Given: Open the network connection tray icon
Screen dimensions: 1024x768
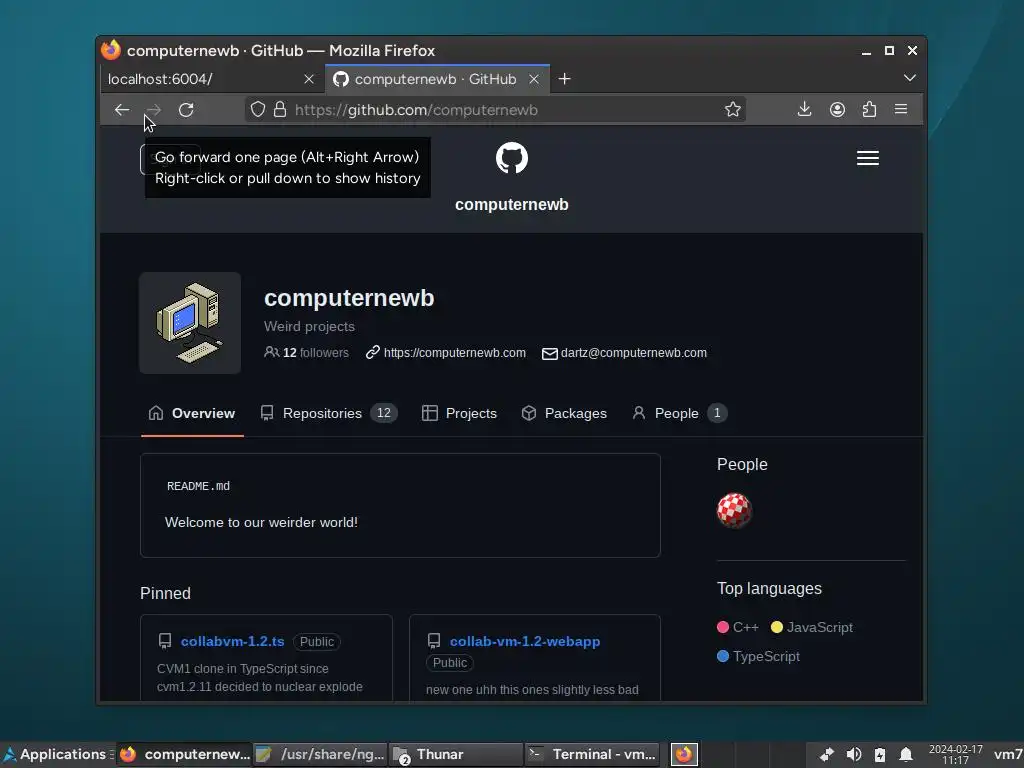Looking at the screenshot, I should [x=827, y=755].
